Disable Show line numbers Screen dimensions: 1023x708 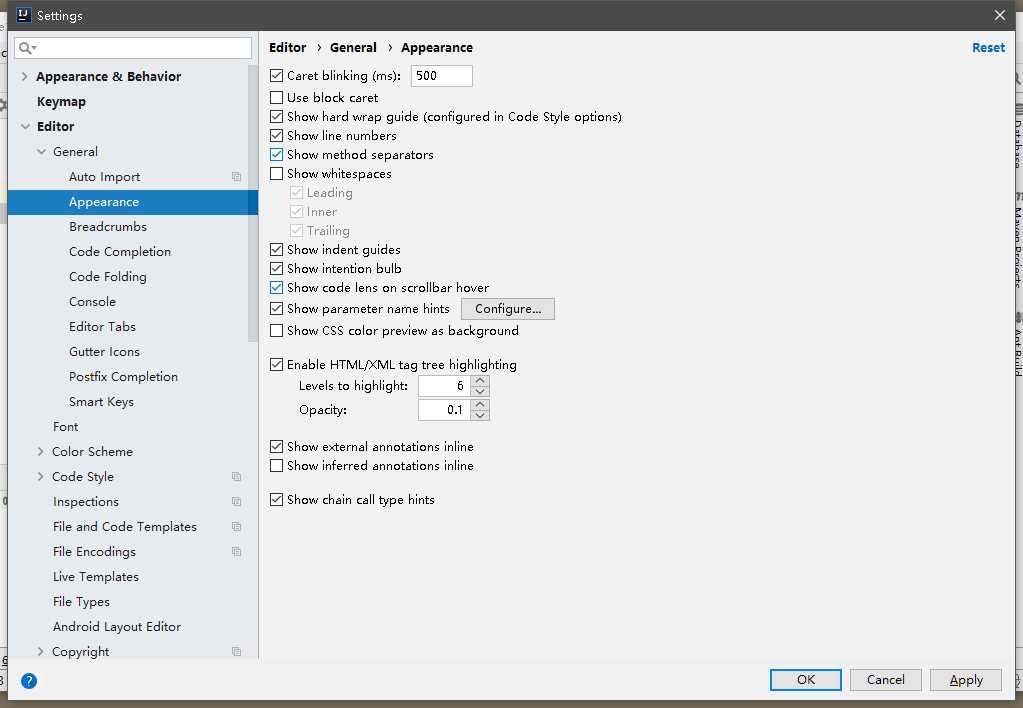[277, 136]
